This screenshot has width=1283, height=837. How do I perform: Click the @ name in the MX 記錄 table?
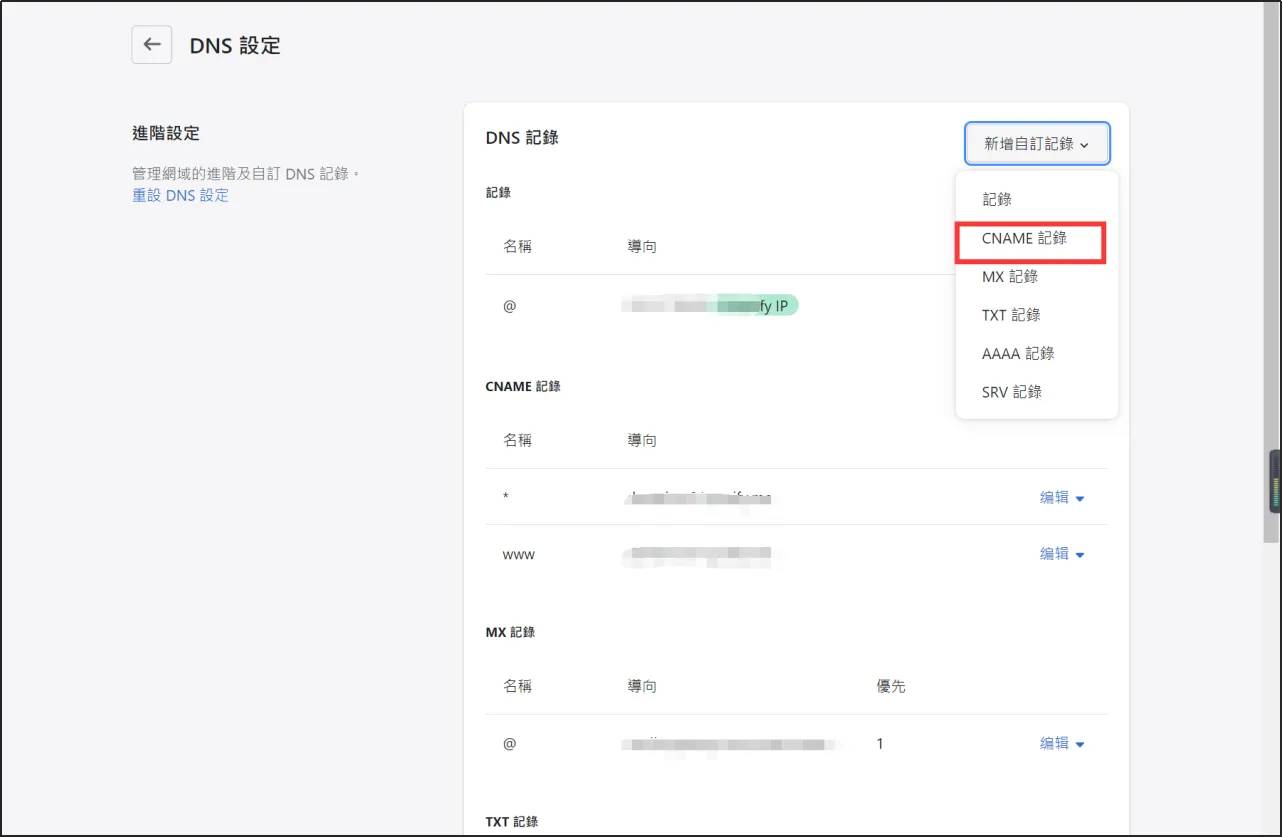pos(509,743)
